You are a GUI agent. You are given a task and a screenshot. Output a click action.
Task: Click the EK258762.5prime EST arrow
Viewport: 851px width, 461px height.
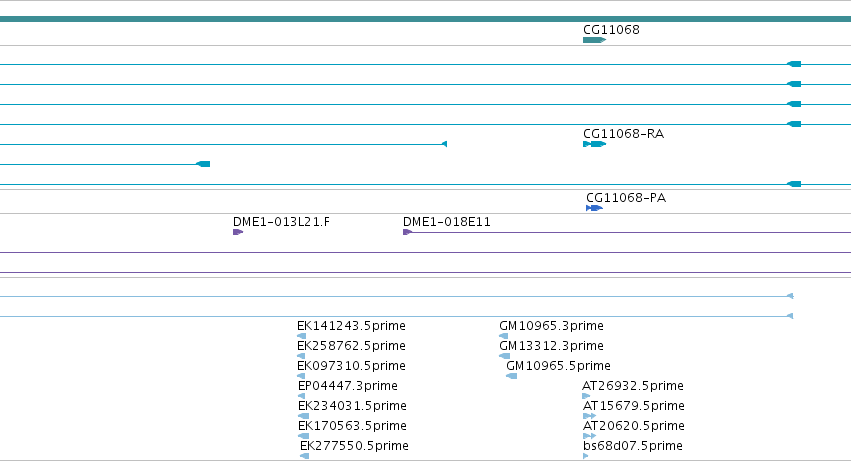[301, 356]
